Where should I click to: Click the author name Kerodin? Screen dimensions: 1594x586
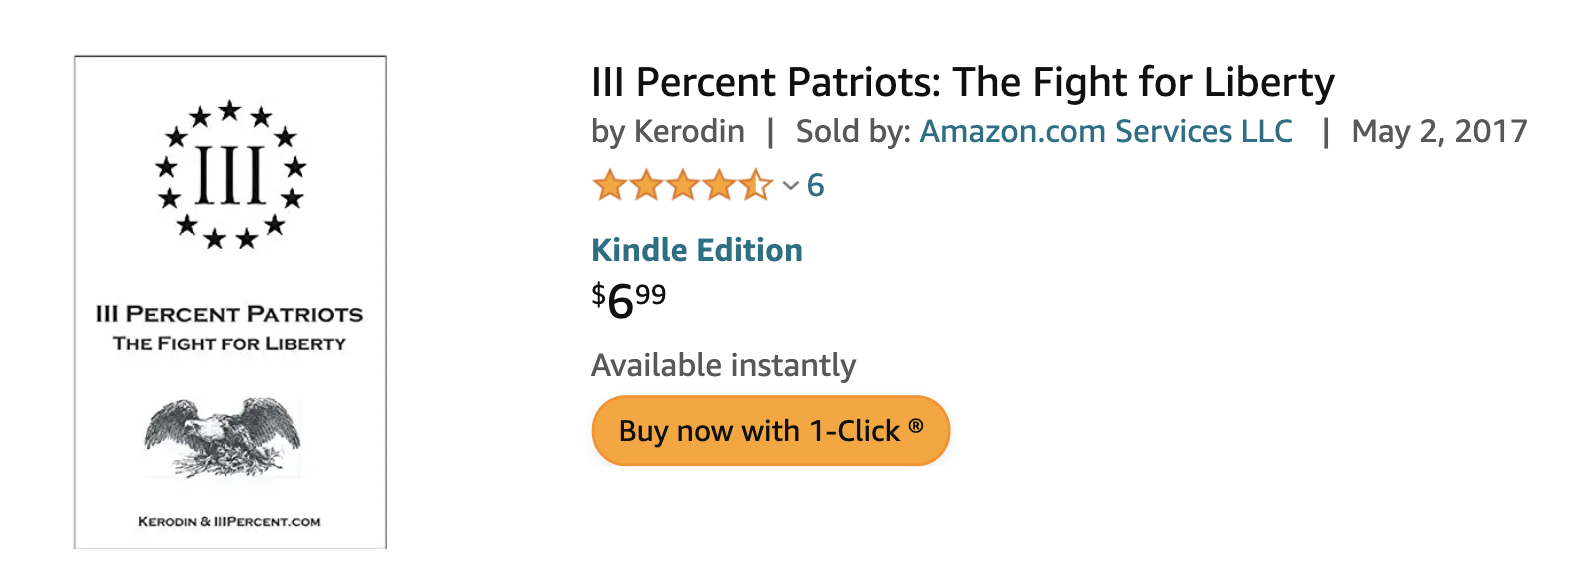(689, 131)
